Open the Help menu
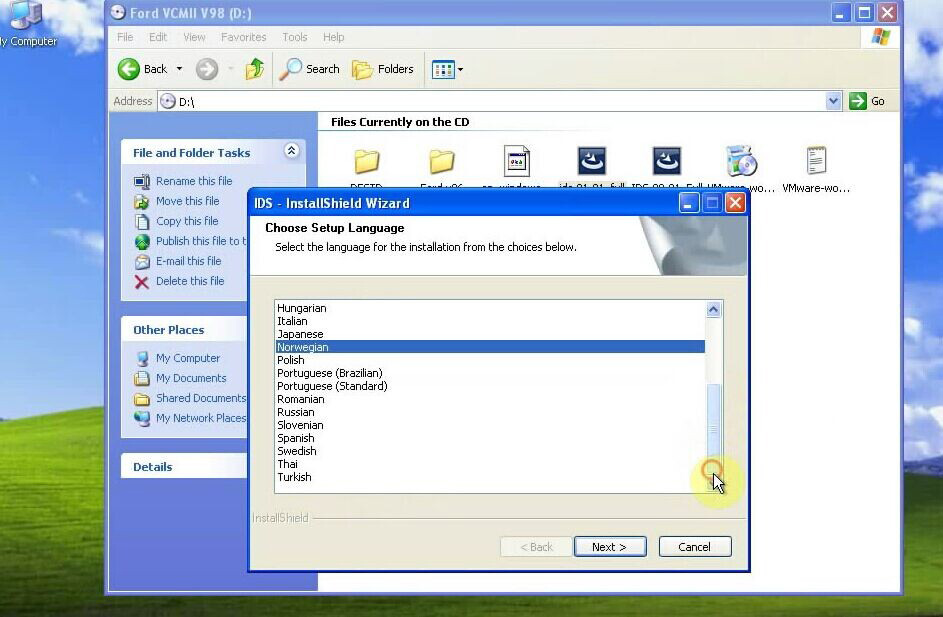Screen dimensions: 943x617 coord(333,37)
